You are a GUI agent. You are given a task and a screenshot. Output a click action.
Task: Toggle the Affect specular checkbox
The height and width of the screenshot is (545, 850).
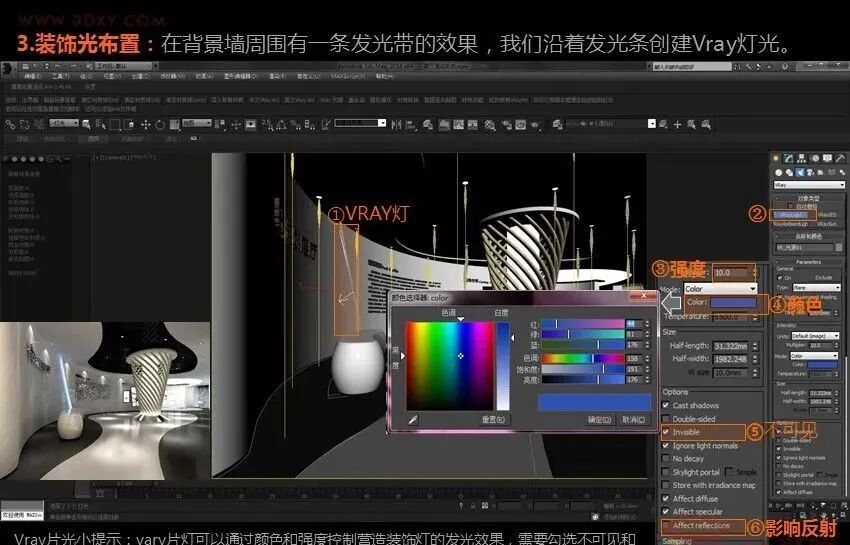pyautogui.click(x=666, y=511)
